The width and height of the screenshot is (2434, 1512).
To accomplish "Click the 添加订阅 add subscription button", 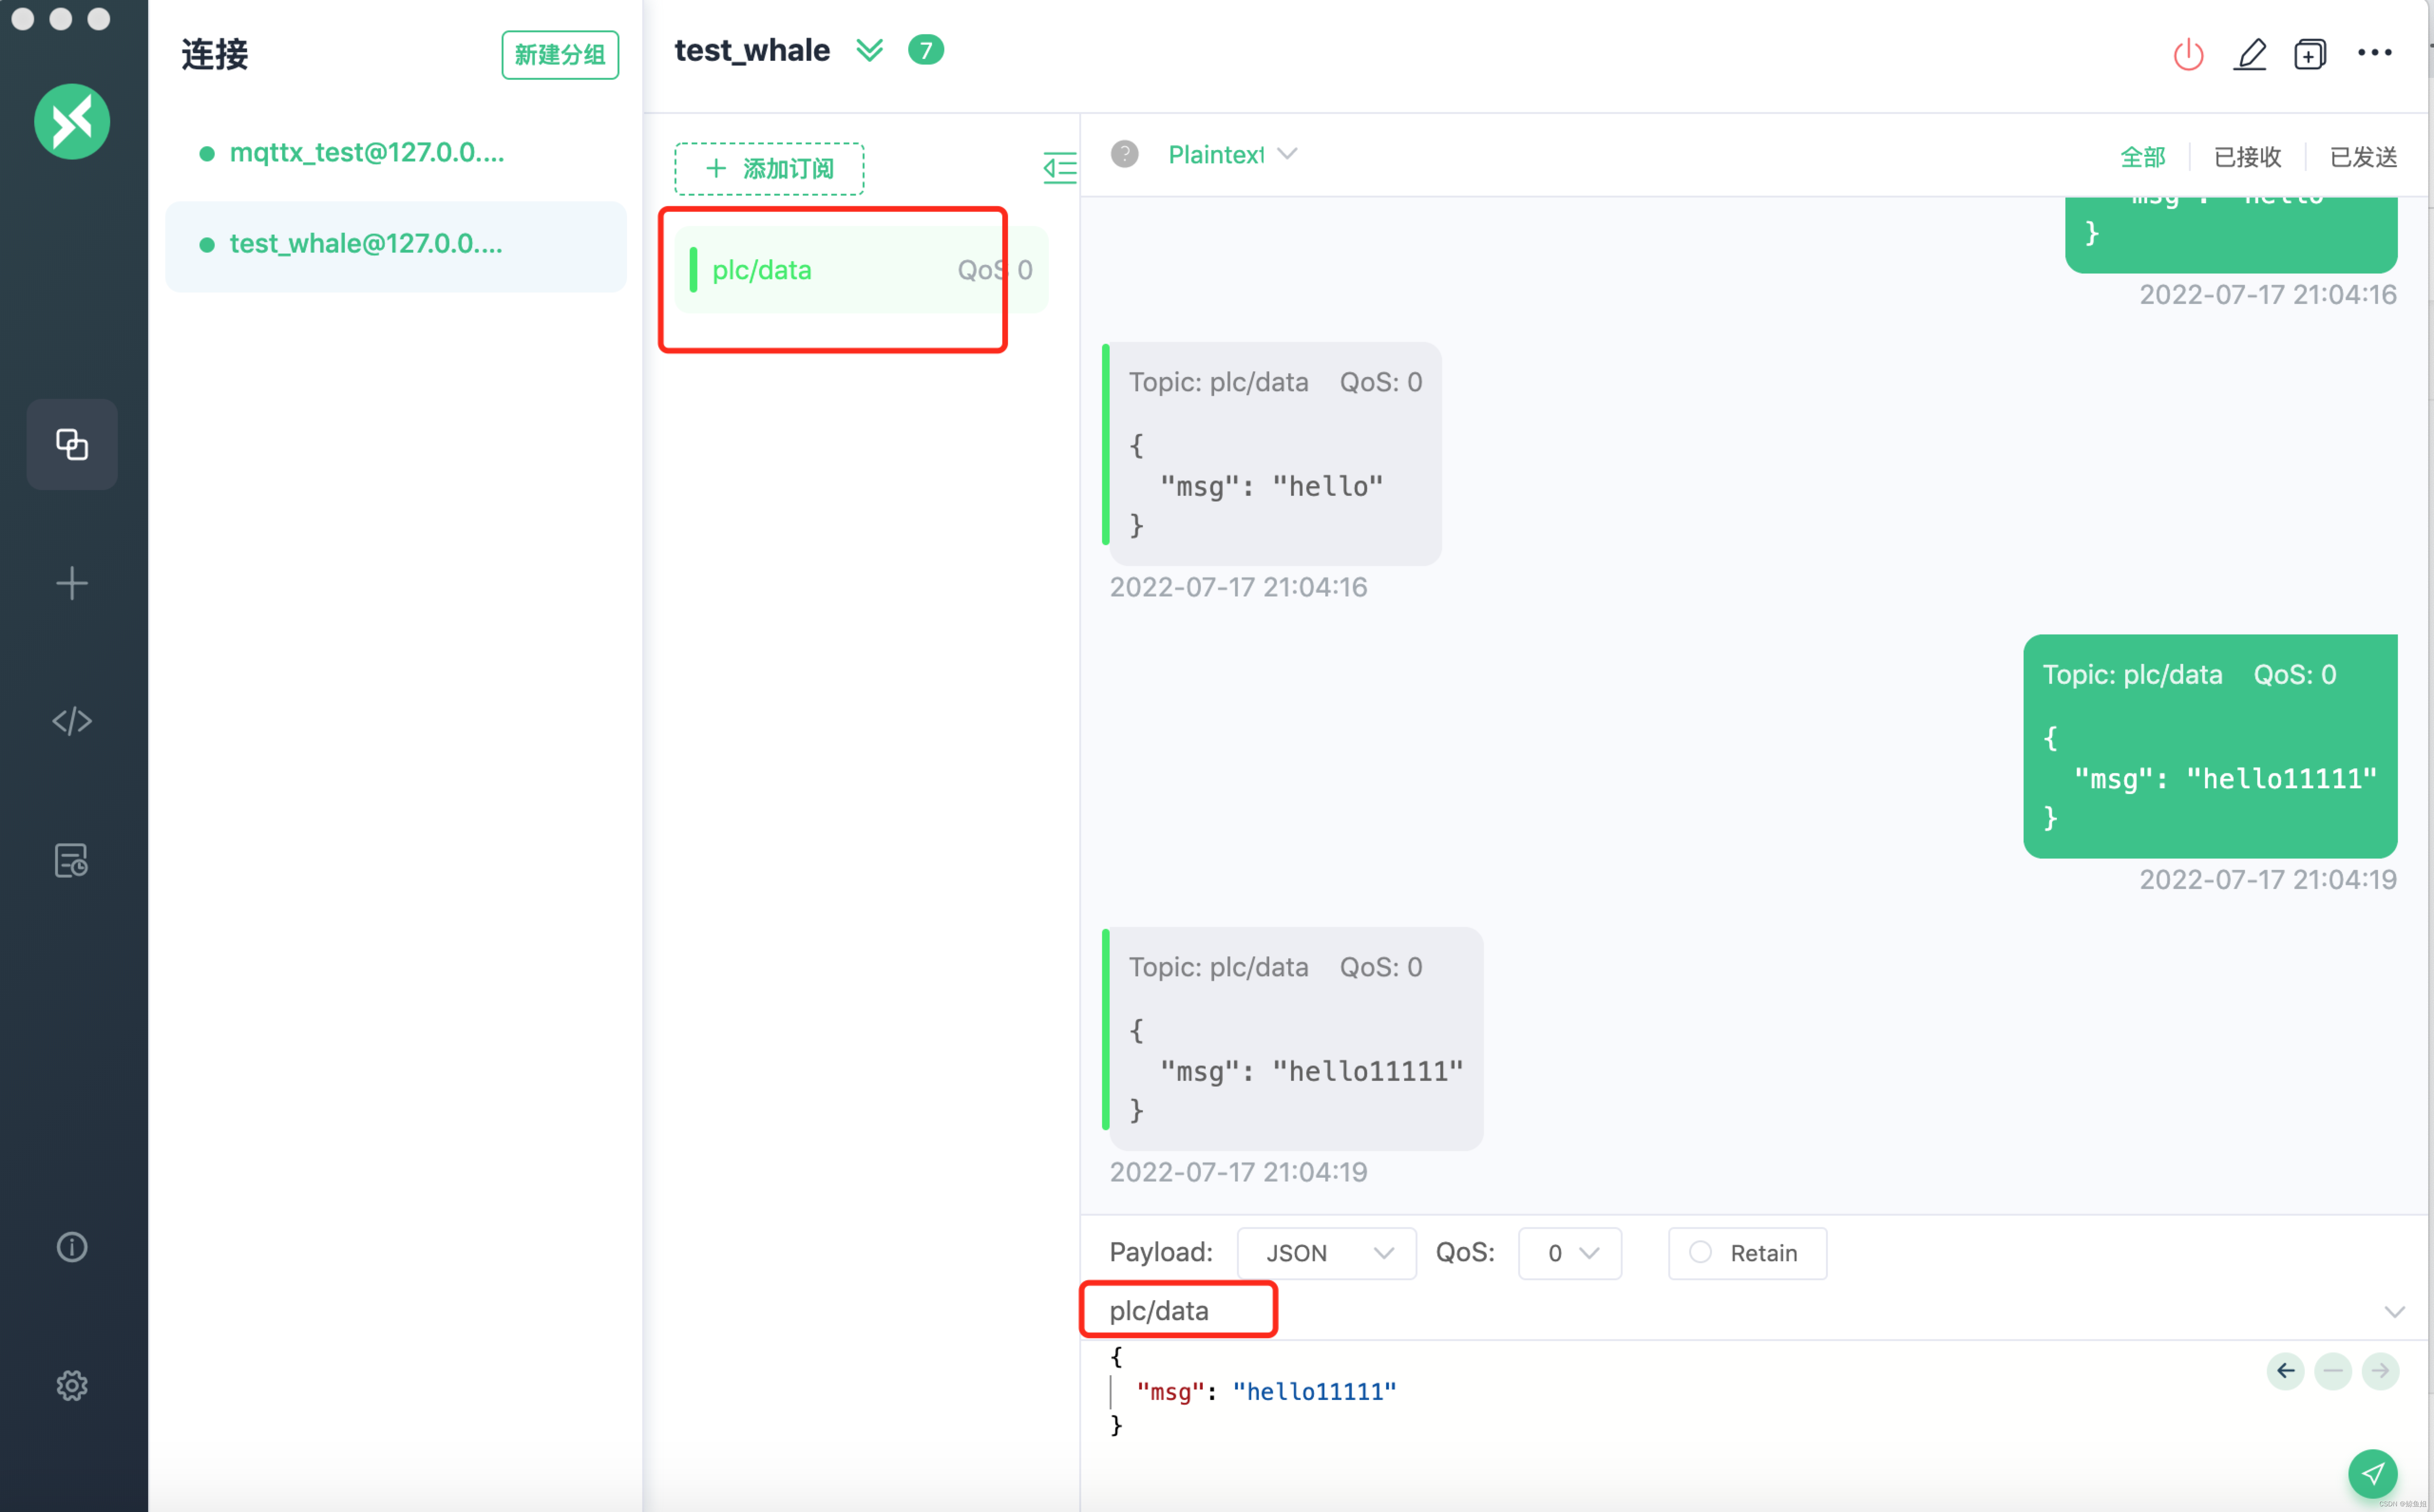I will pos(769,168).
